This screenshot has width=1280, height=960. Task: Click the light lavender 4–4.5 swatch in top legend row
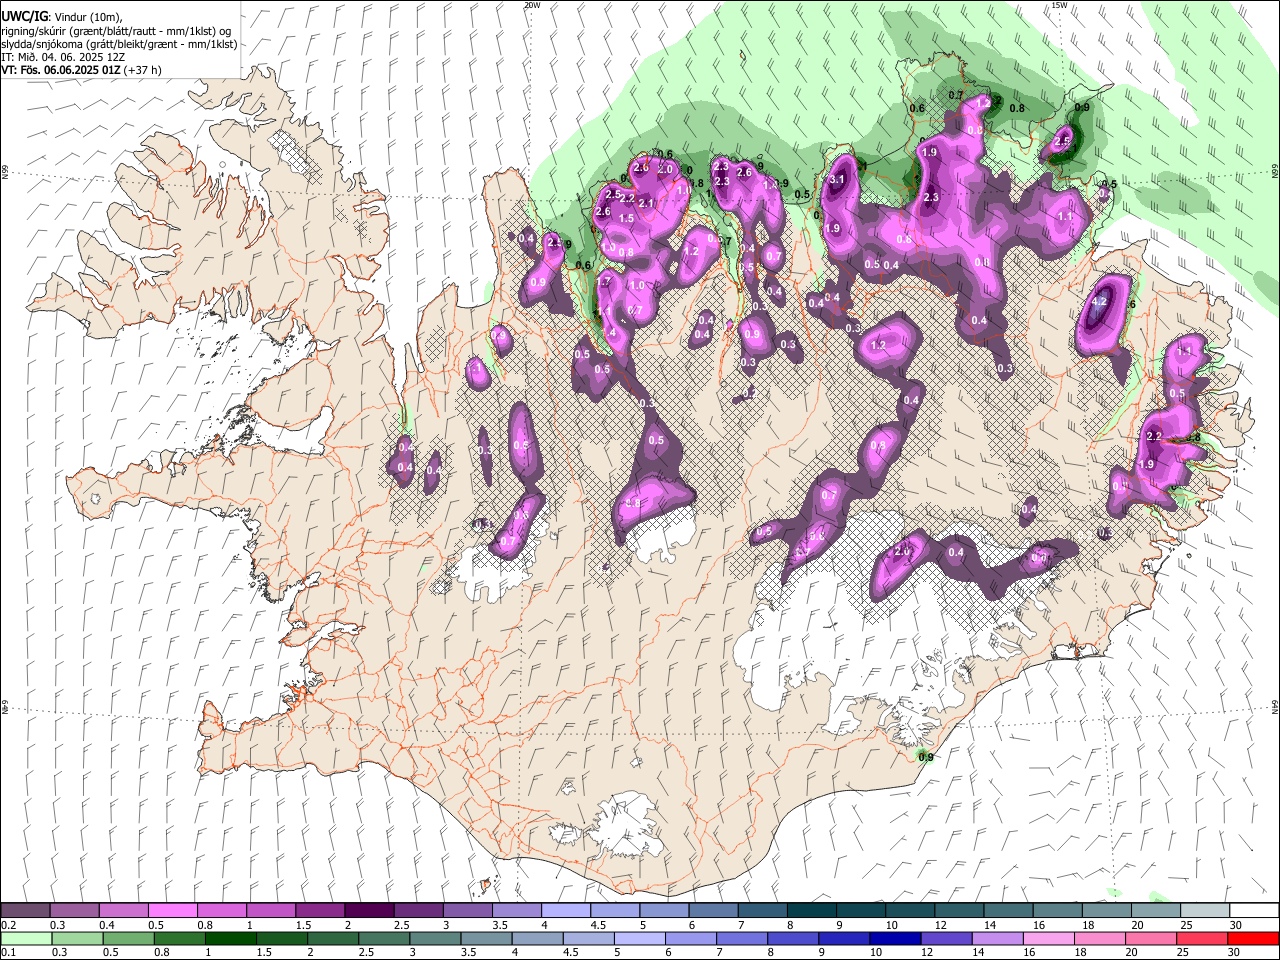[565, 911]
